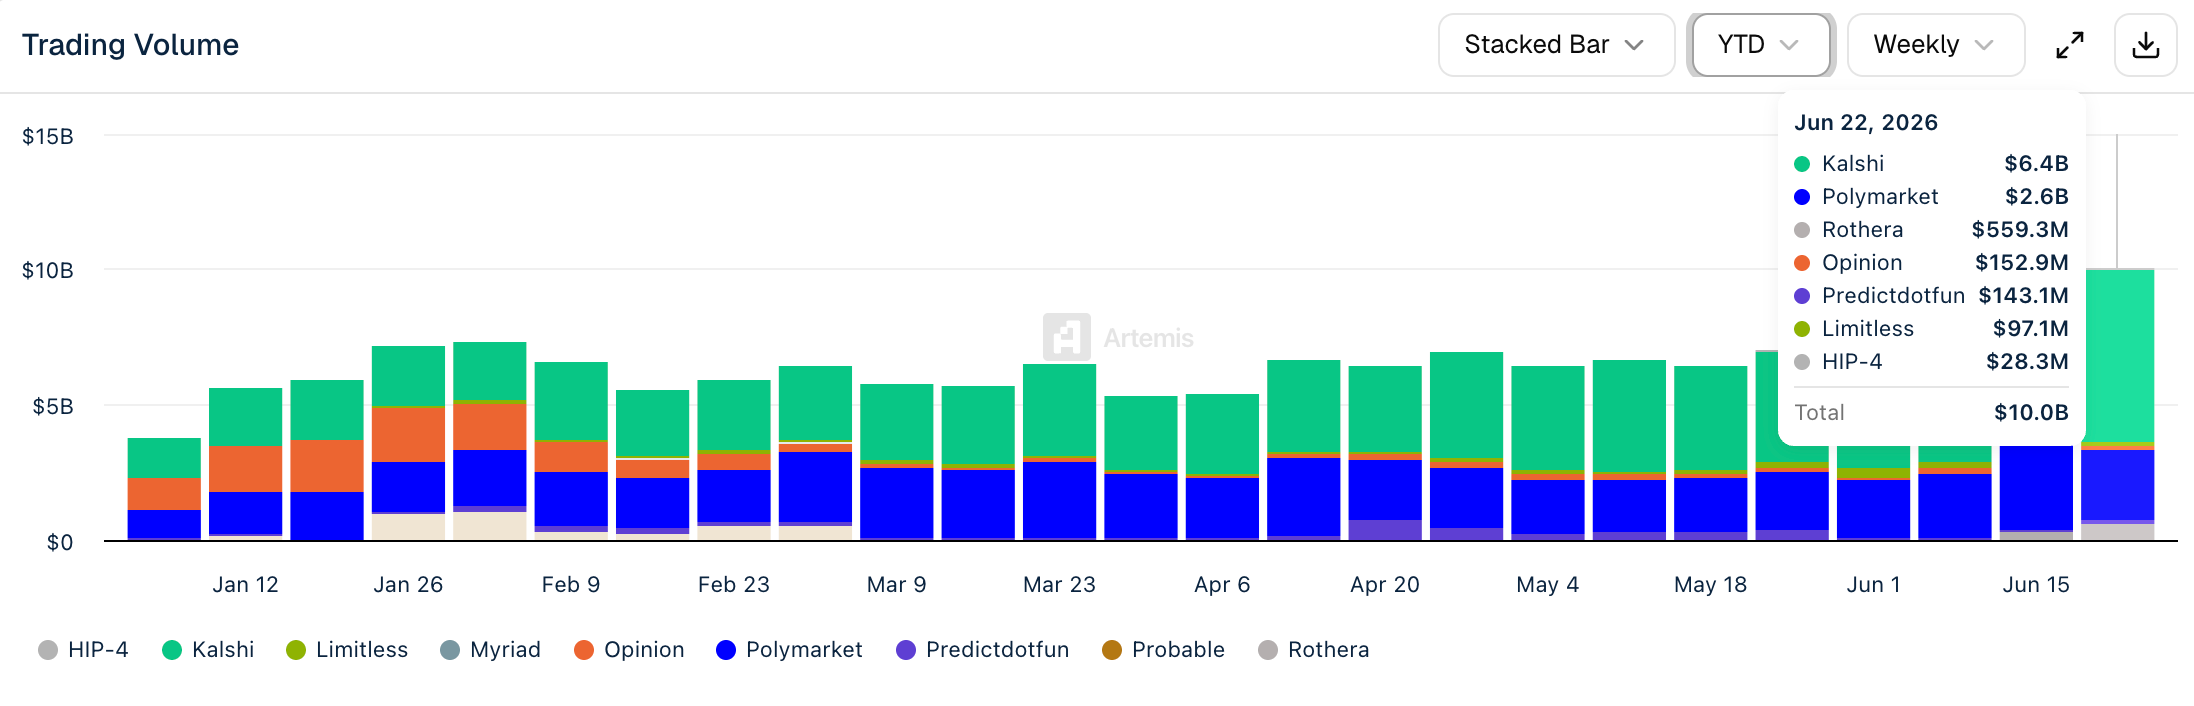Click the HIP-4 $28.3M tooltip value

[2027, 362]
